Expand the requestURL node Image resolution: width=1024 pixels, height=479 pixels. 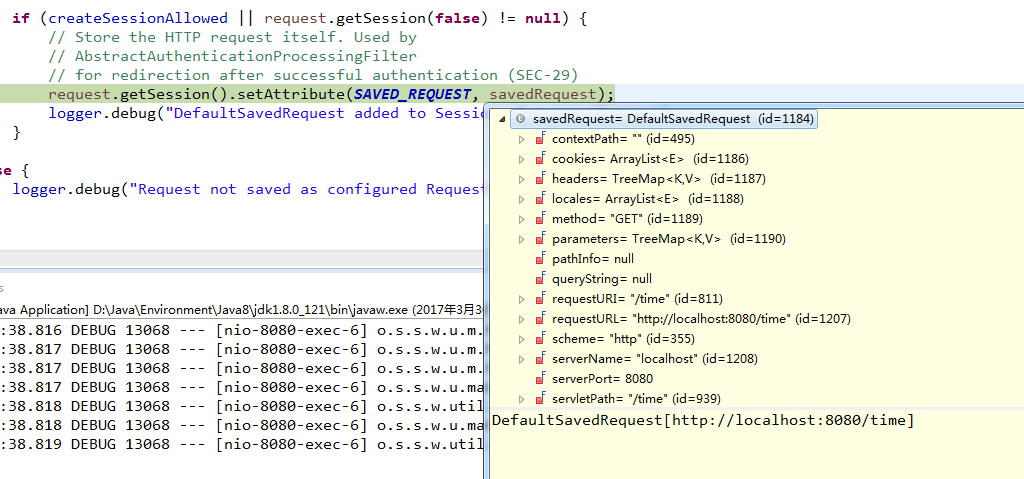point(521,319)
